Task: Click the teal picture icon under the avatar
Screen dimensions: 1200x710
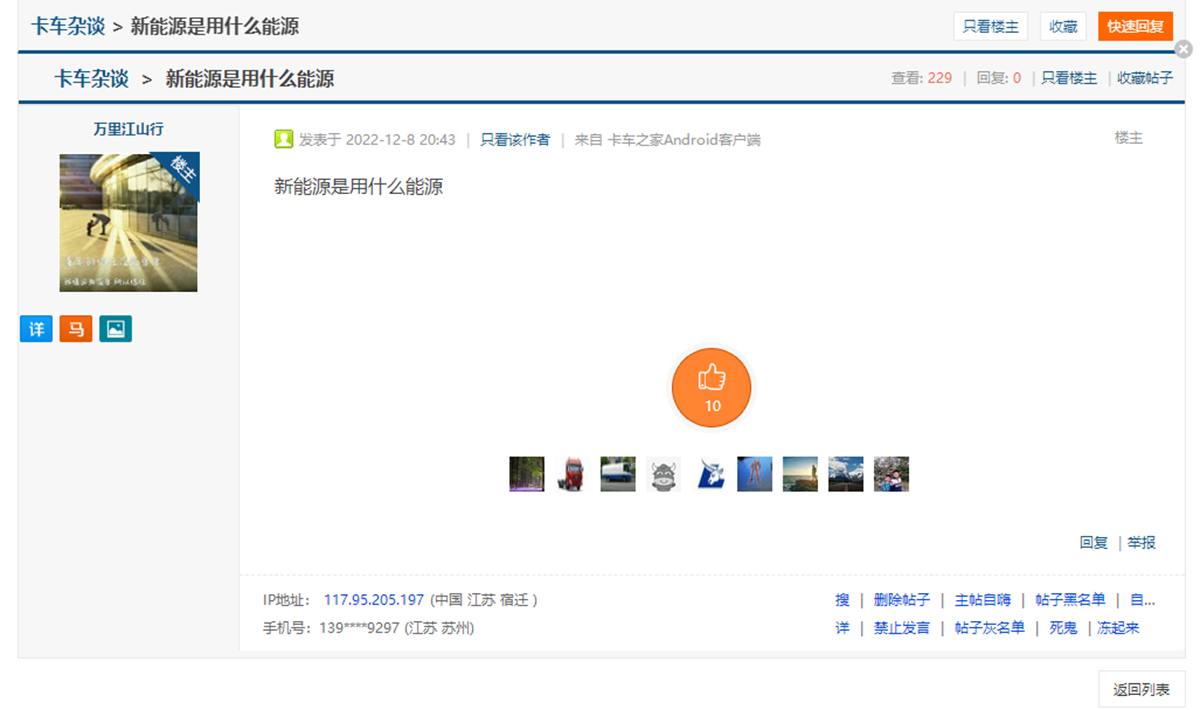Action: (116, 329)
